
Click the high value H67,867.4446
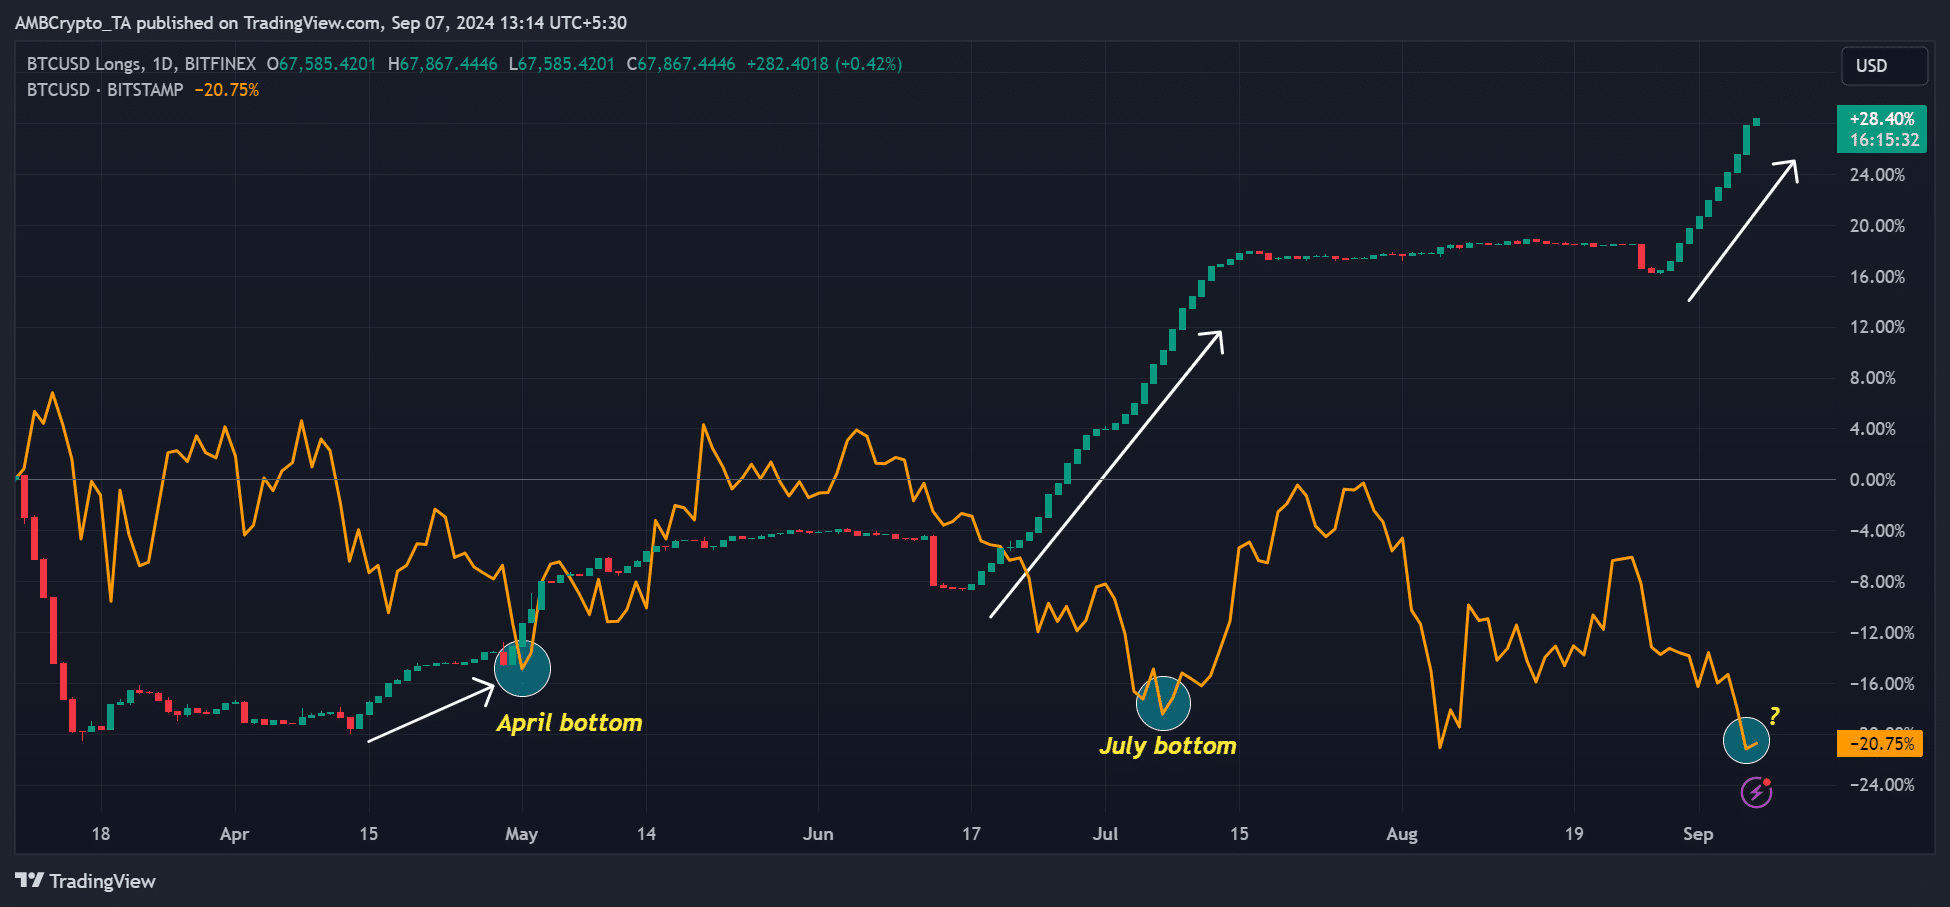pos(442,64)
